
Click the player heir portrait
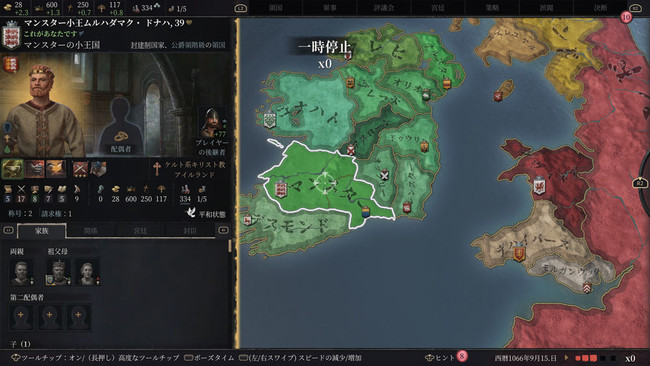click(x=211, y=122)
